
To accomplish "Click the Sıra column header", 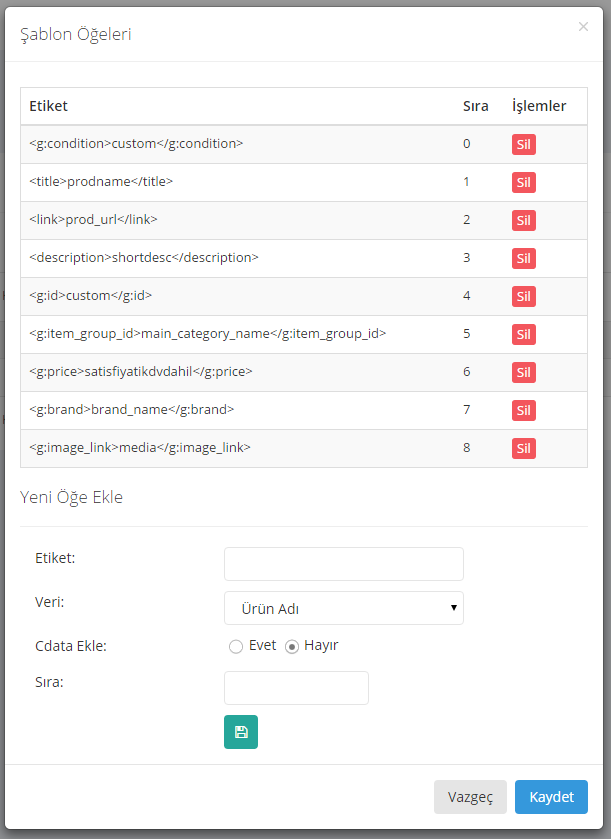I will [x=475, y=106].
